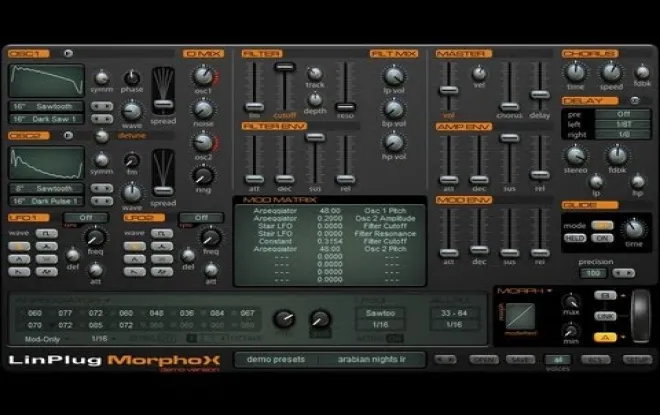
Task: Click the filter cutoff slider
Action: tap(285, 67)
